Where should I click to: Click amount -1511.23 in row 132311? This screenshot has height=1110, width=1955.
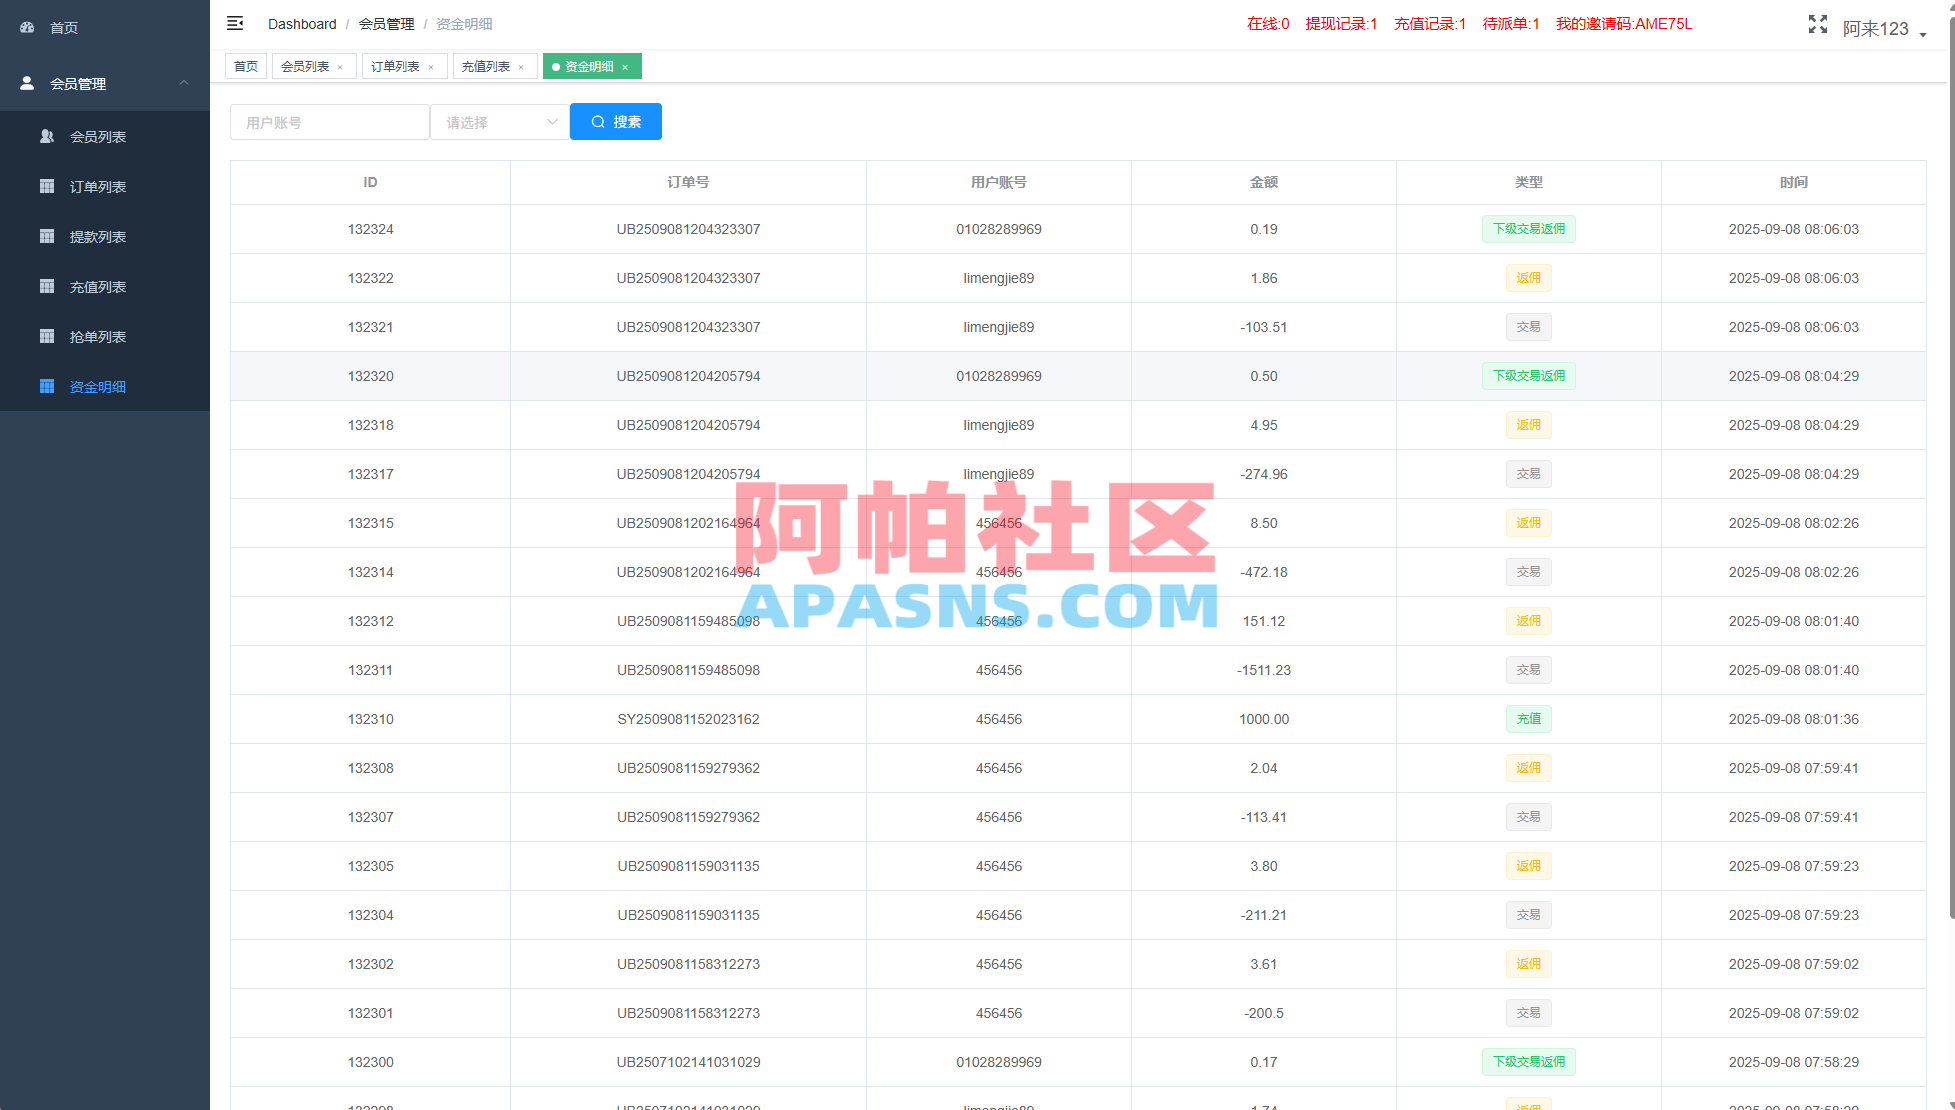coord(1264,670)
